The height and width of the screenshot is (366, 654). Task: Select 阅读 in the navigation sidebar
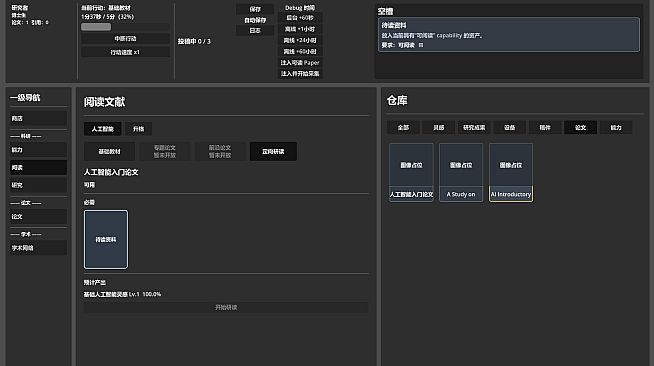pos(38,168)
